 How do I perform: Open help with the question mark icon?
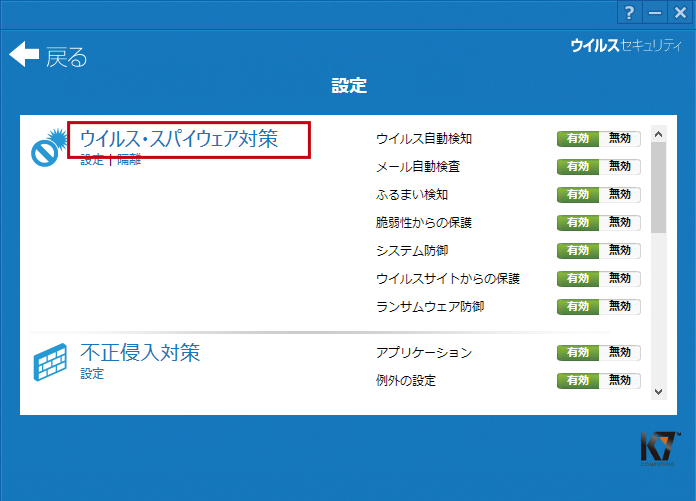coord(629,13)
